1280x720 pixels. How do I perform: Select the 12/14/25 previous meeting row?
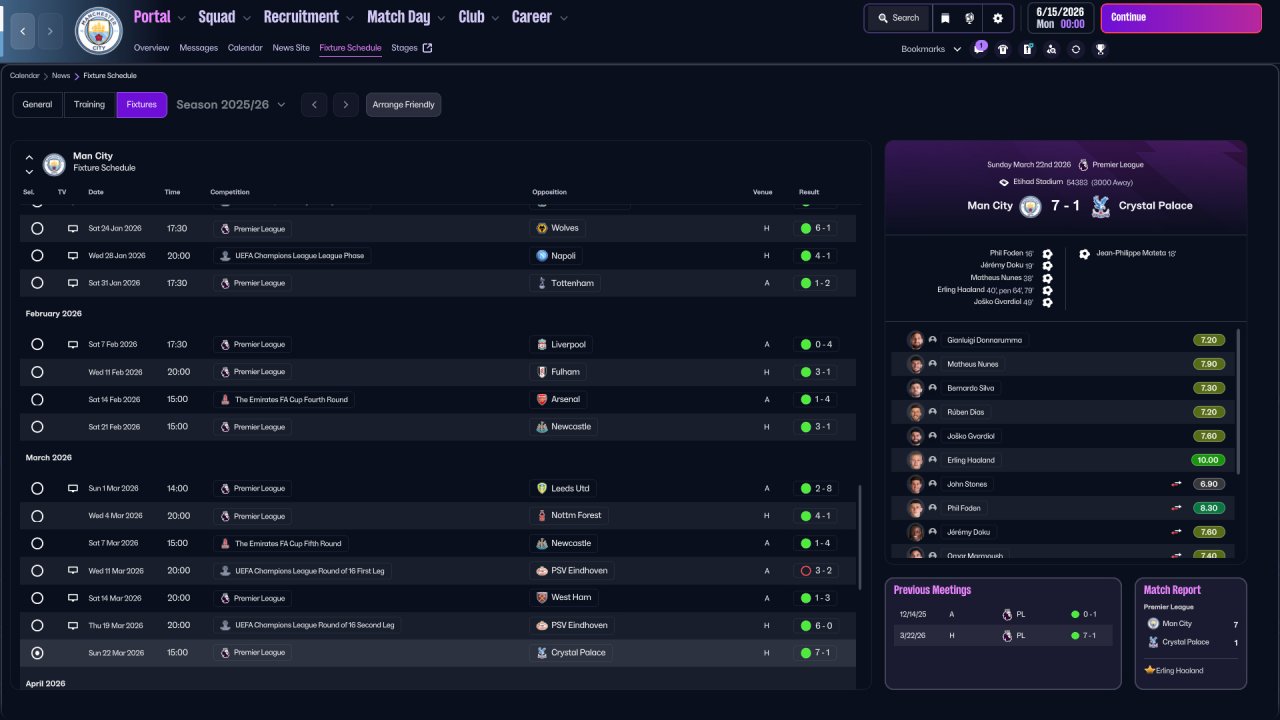(1003, 614)
